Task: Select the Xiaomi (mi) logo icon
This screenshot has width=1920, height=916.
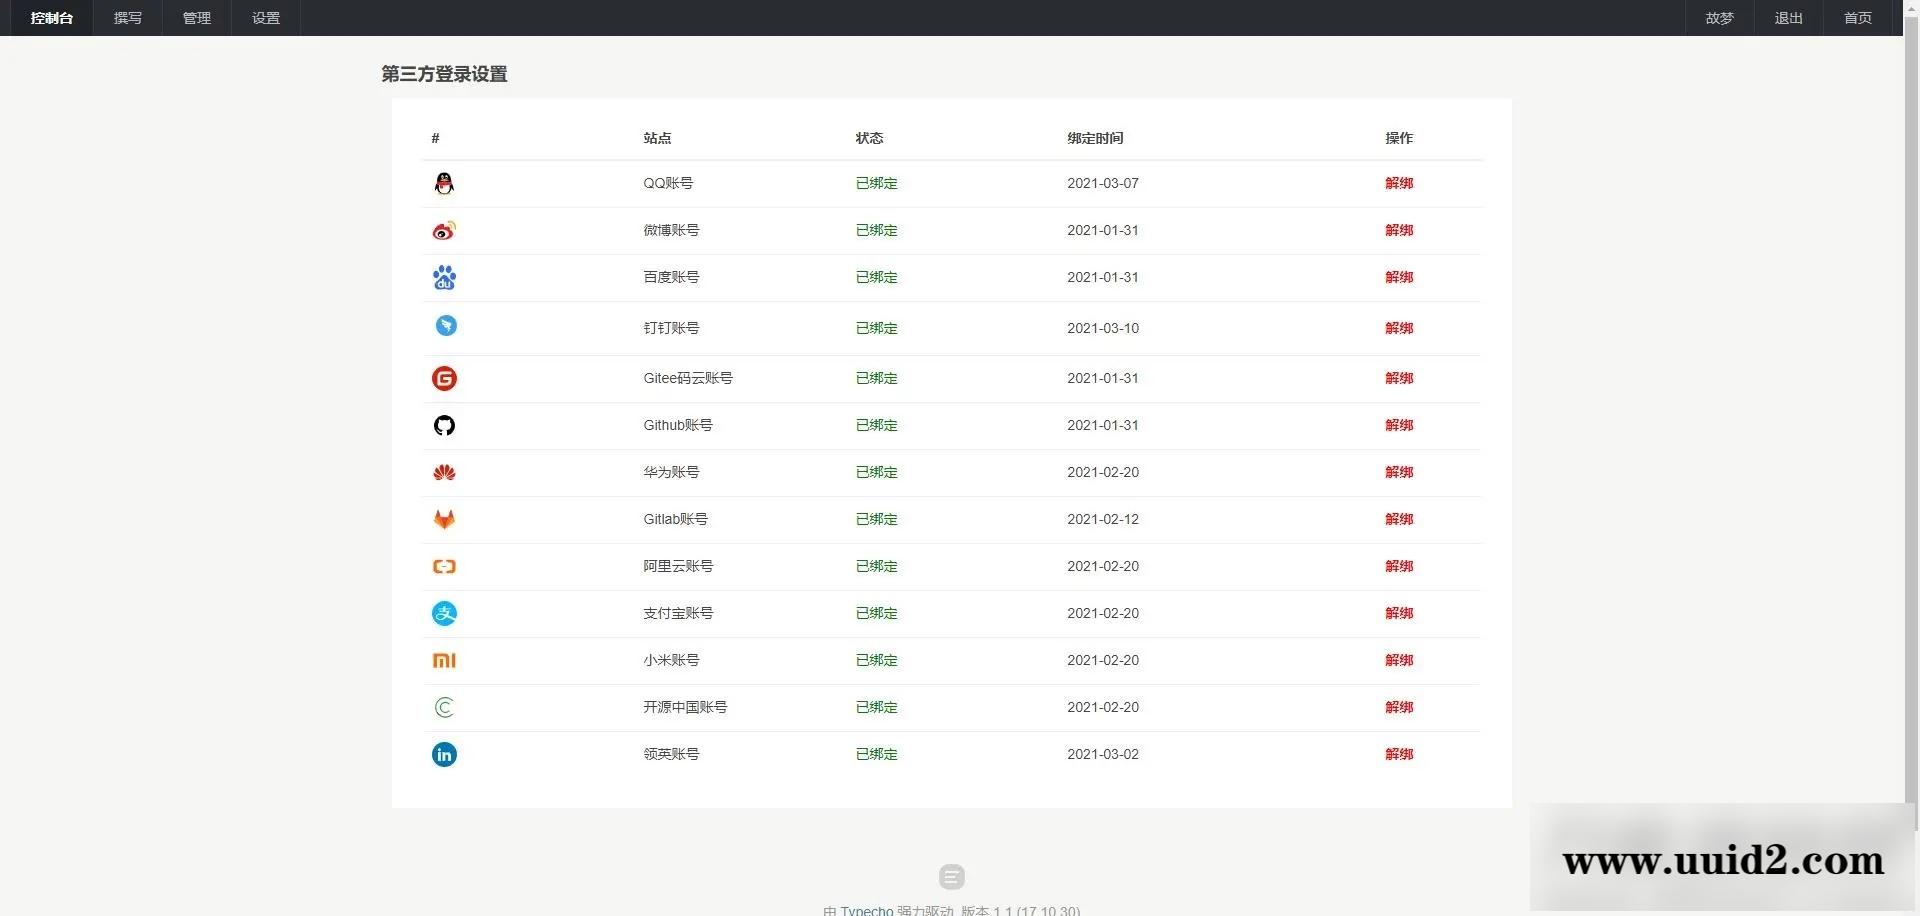Action: [444, 660]
